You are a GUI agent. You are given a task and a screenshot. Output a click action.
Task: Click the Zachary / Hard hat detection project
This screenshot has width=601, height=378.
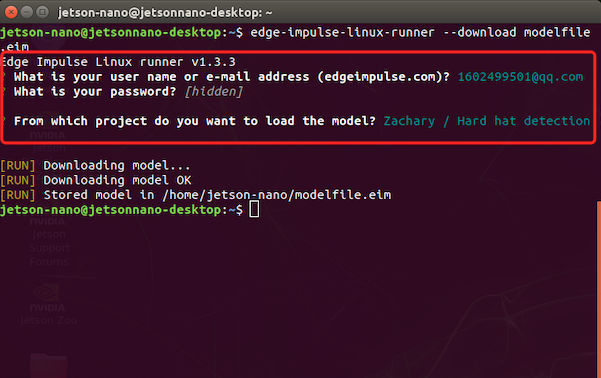click(x=487, y=121)
